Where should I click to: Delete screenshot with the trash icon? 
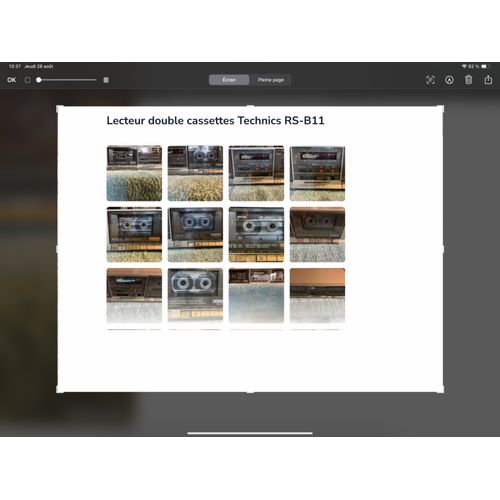(469, 80)
